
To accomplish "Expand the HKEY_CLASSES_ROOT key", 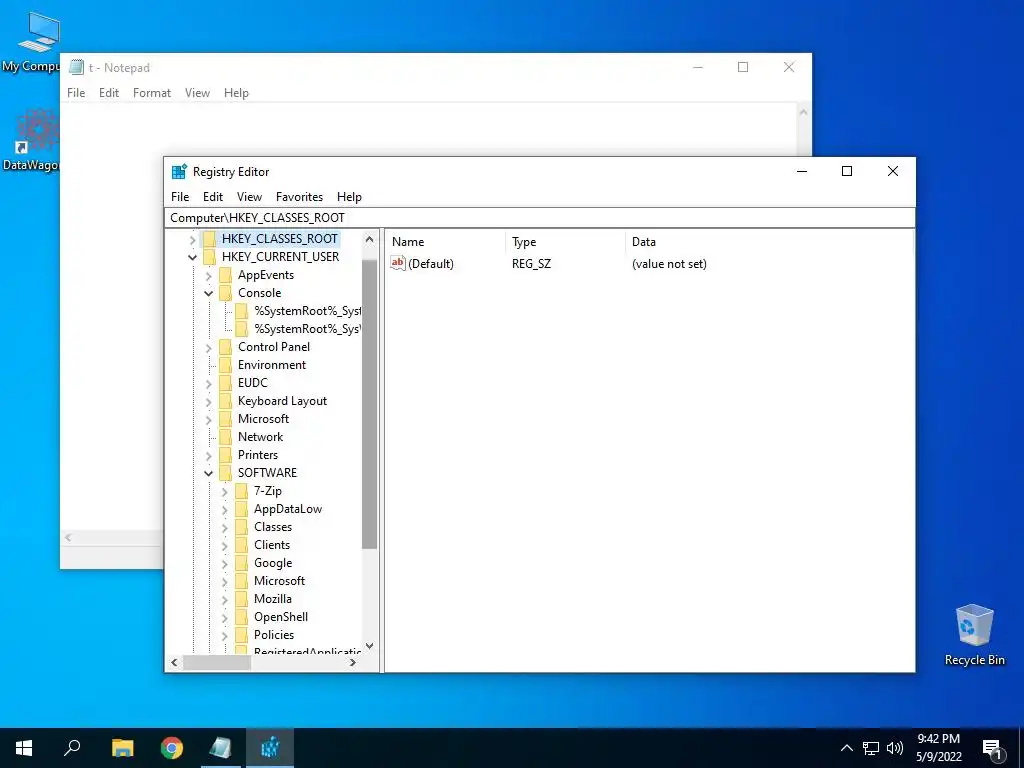I will point(193,240).
